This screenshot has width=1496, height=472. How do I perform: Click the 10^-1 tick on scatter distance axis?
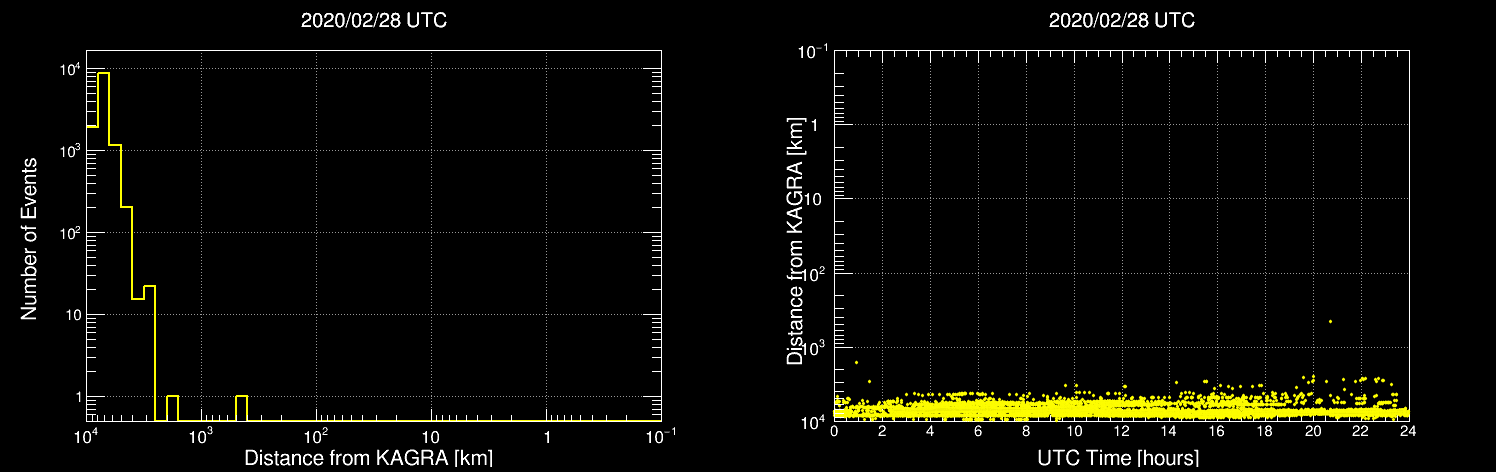(814, 50)
